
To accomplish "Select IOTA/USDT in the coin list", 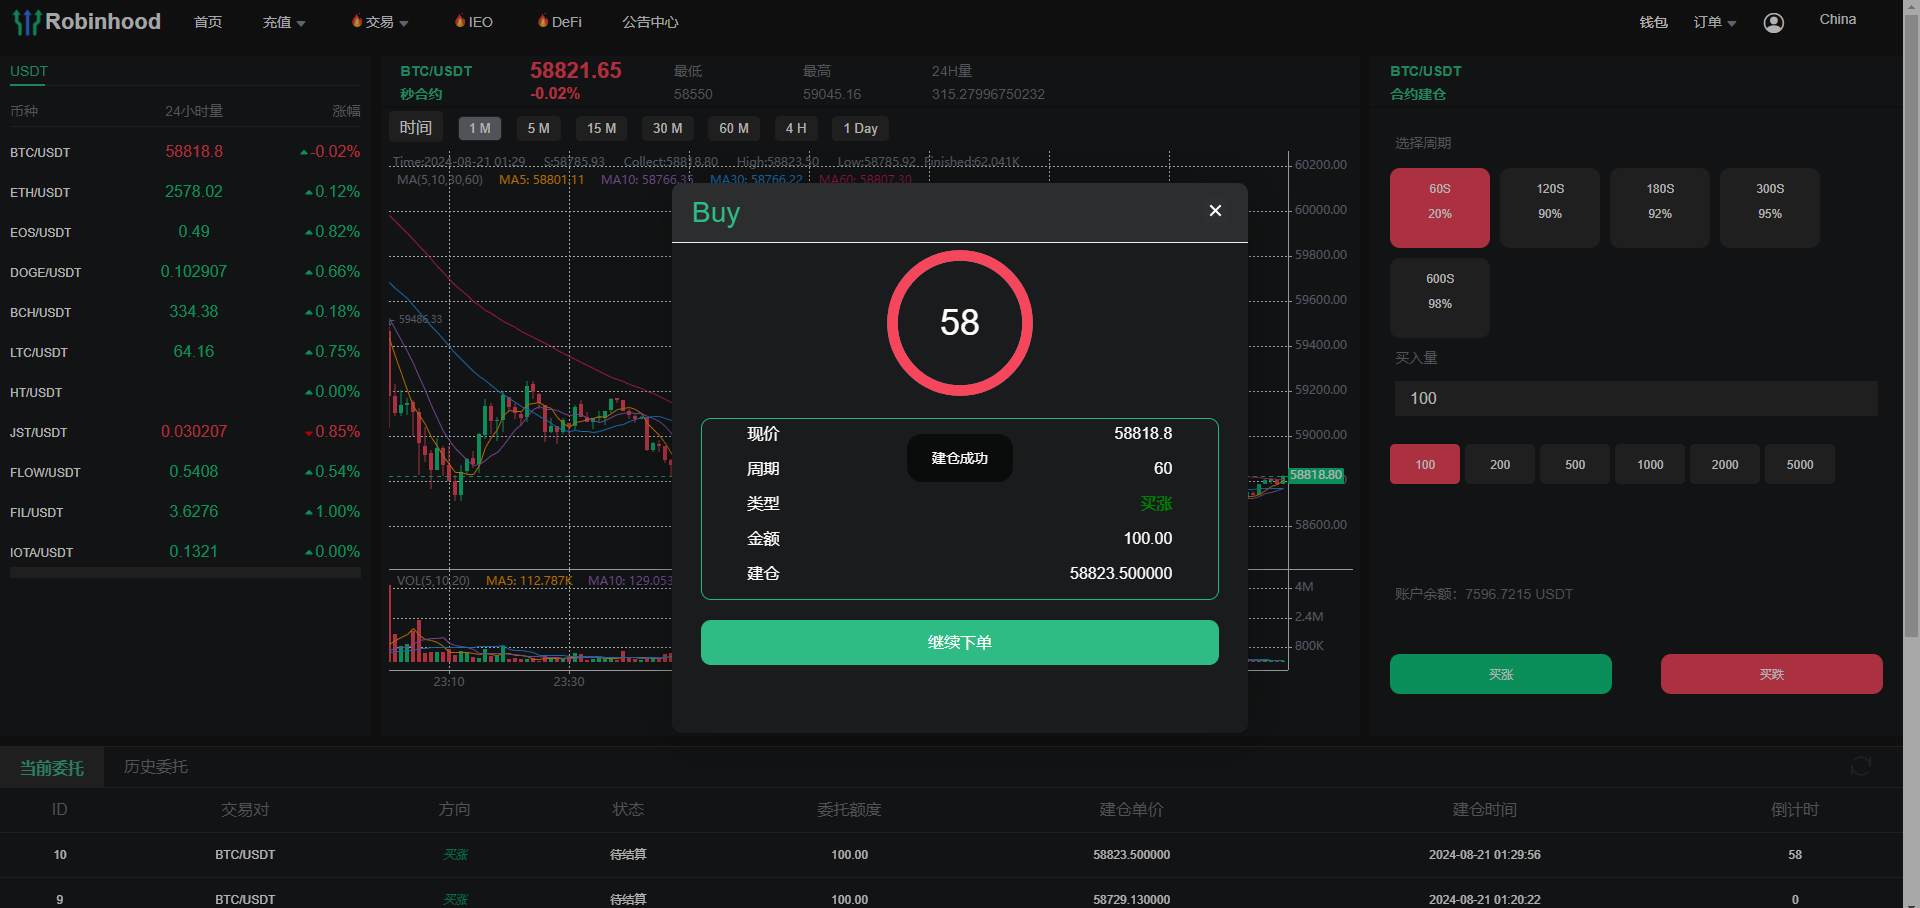I will (185, 552).
